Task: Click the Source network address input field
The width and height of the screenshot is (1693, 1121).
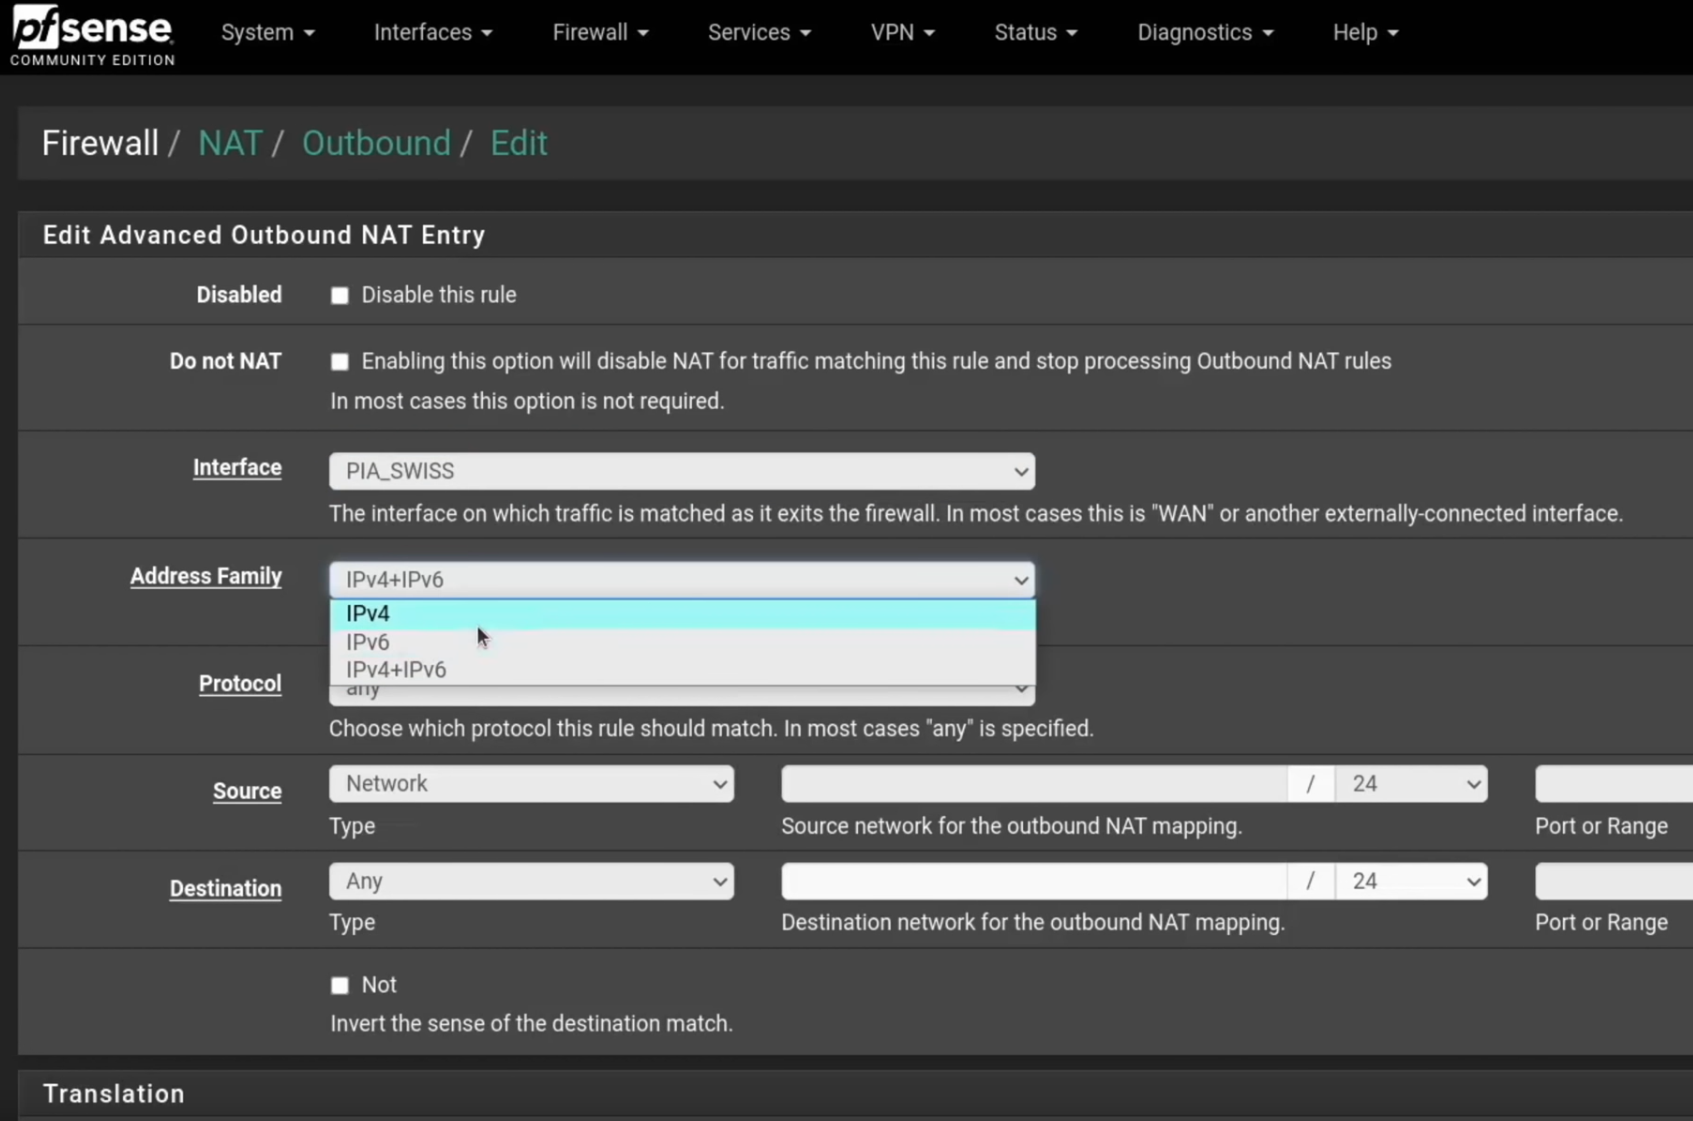Action: (1035, 784)
